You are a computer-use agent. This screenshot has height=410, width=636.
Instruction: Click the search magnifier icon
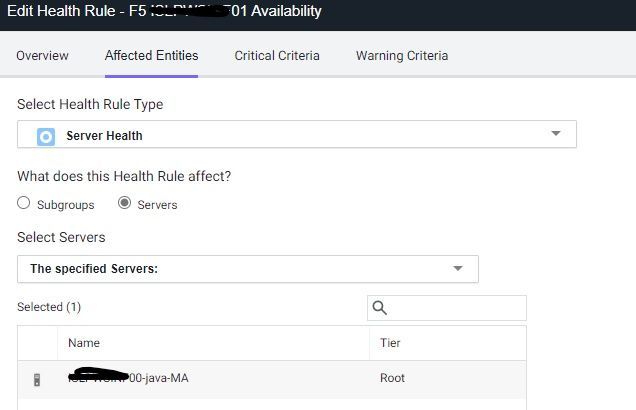(380, 308)
